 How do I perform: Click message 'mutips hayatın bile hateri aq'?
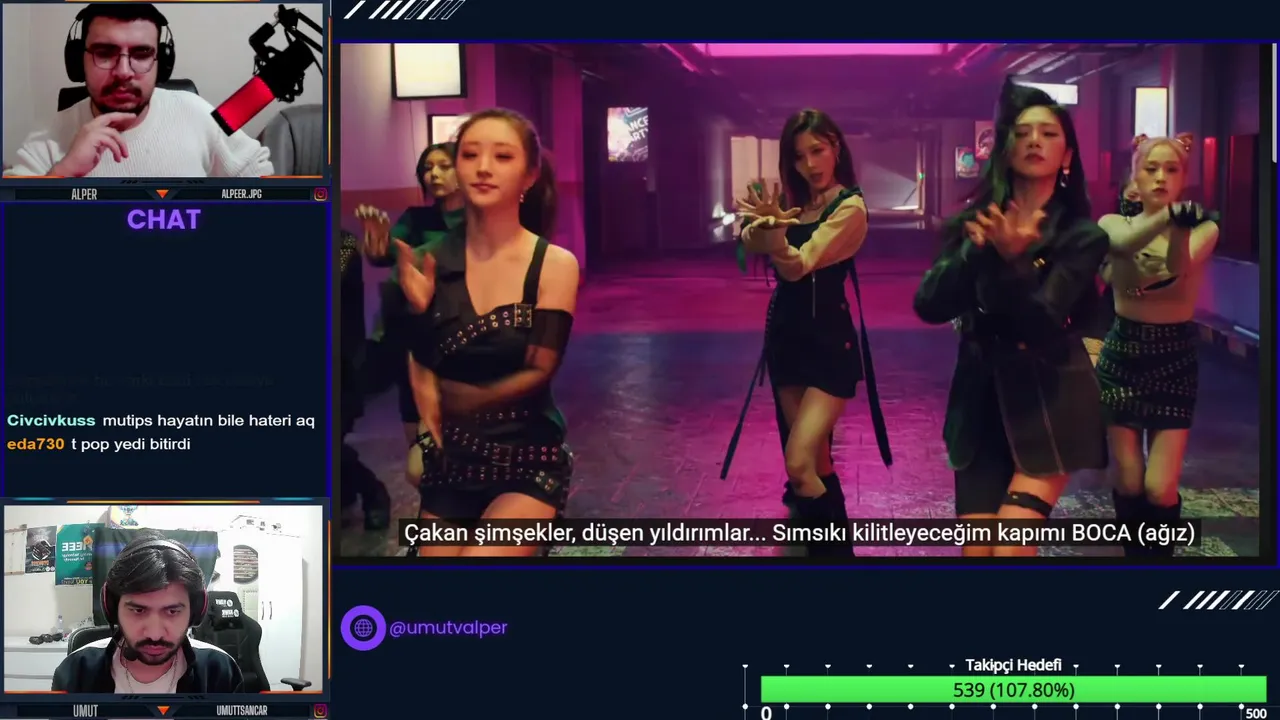pos(208,420)
